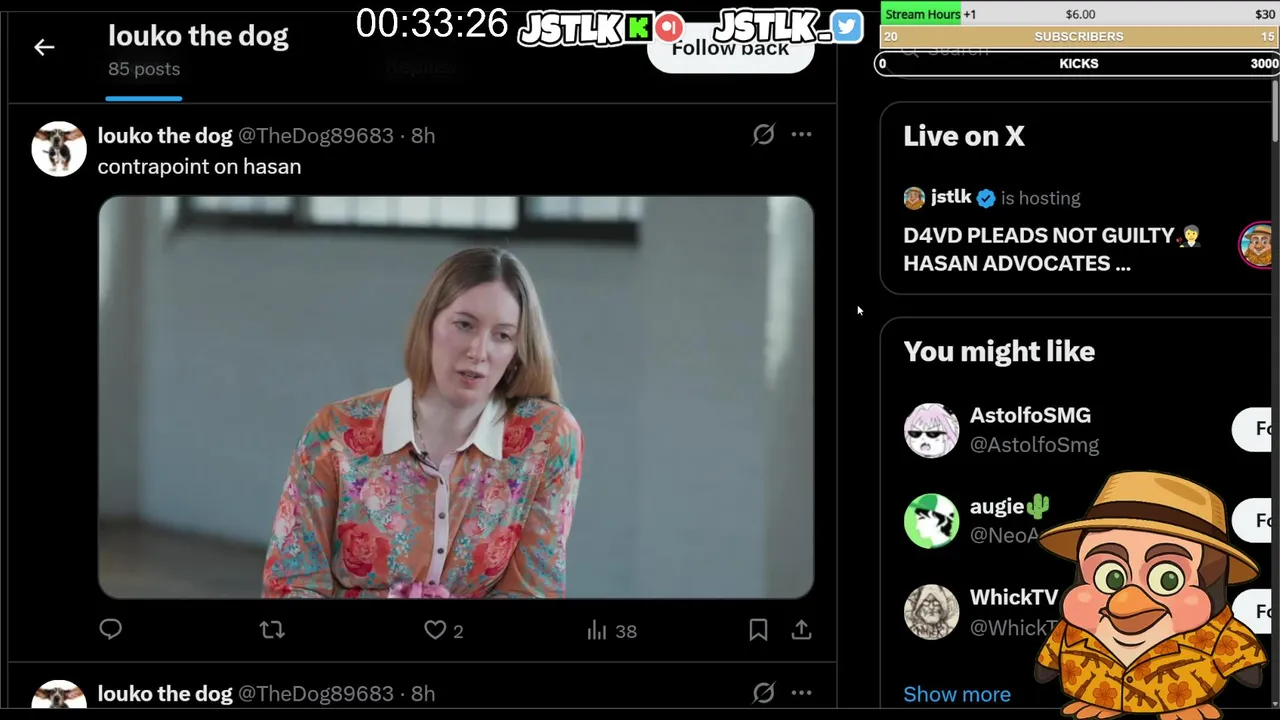This screenshot has width=1280, height=720.
Task: Click the @AstolfoSmg handle
Action: pos(1034,445)
